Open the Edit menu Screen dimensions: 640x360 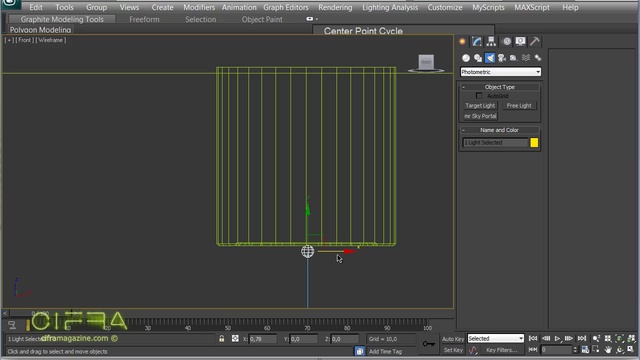[x=36, y=7]
